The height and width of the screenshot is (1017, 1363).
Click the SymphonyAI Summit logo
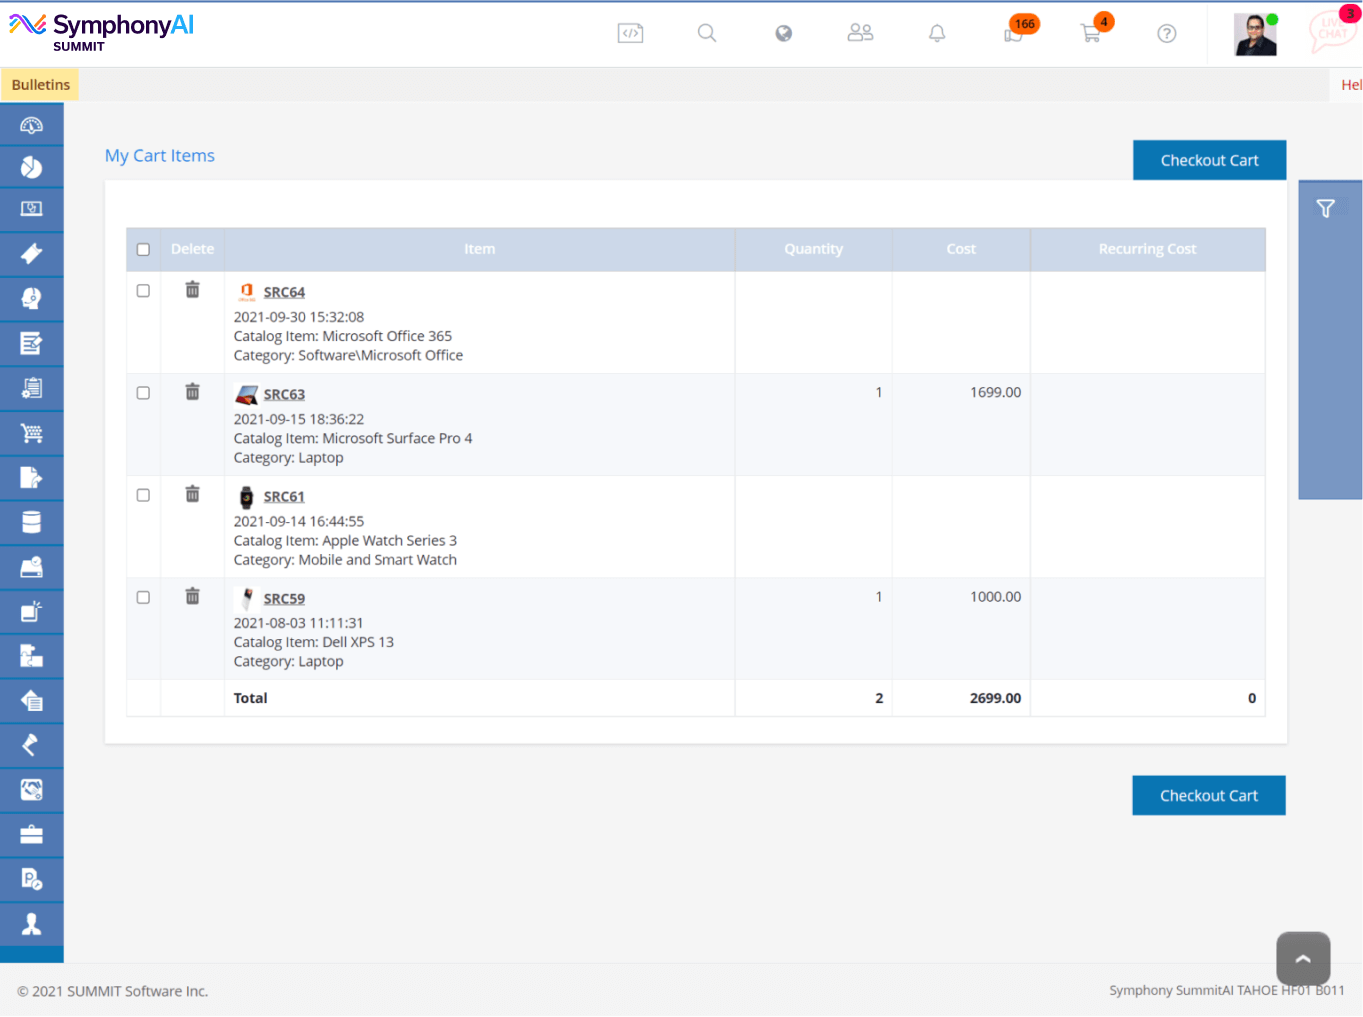(101, 31)
